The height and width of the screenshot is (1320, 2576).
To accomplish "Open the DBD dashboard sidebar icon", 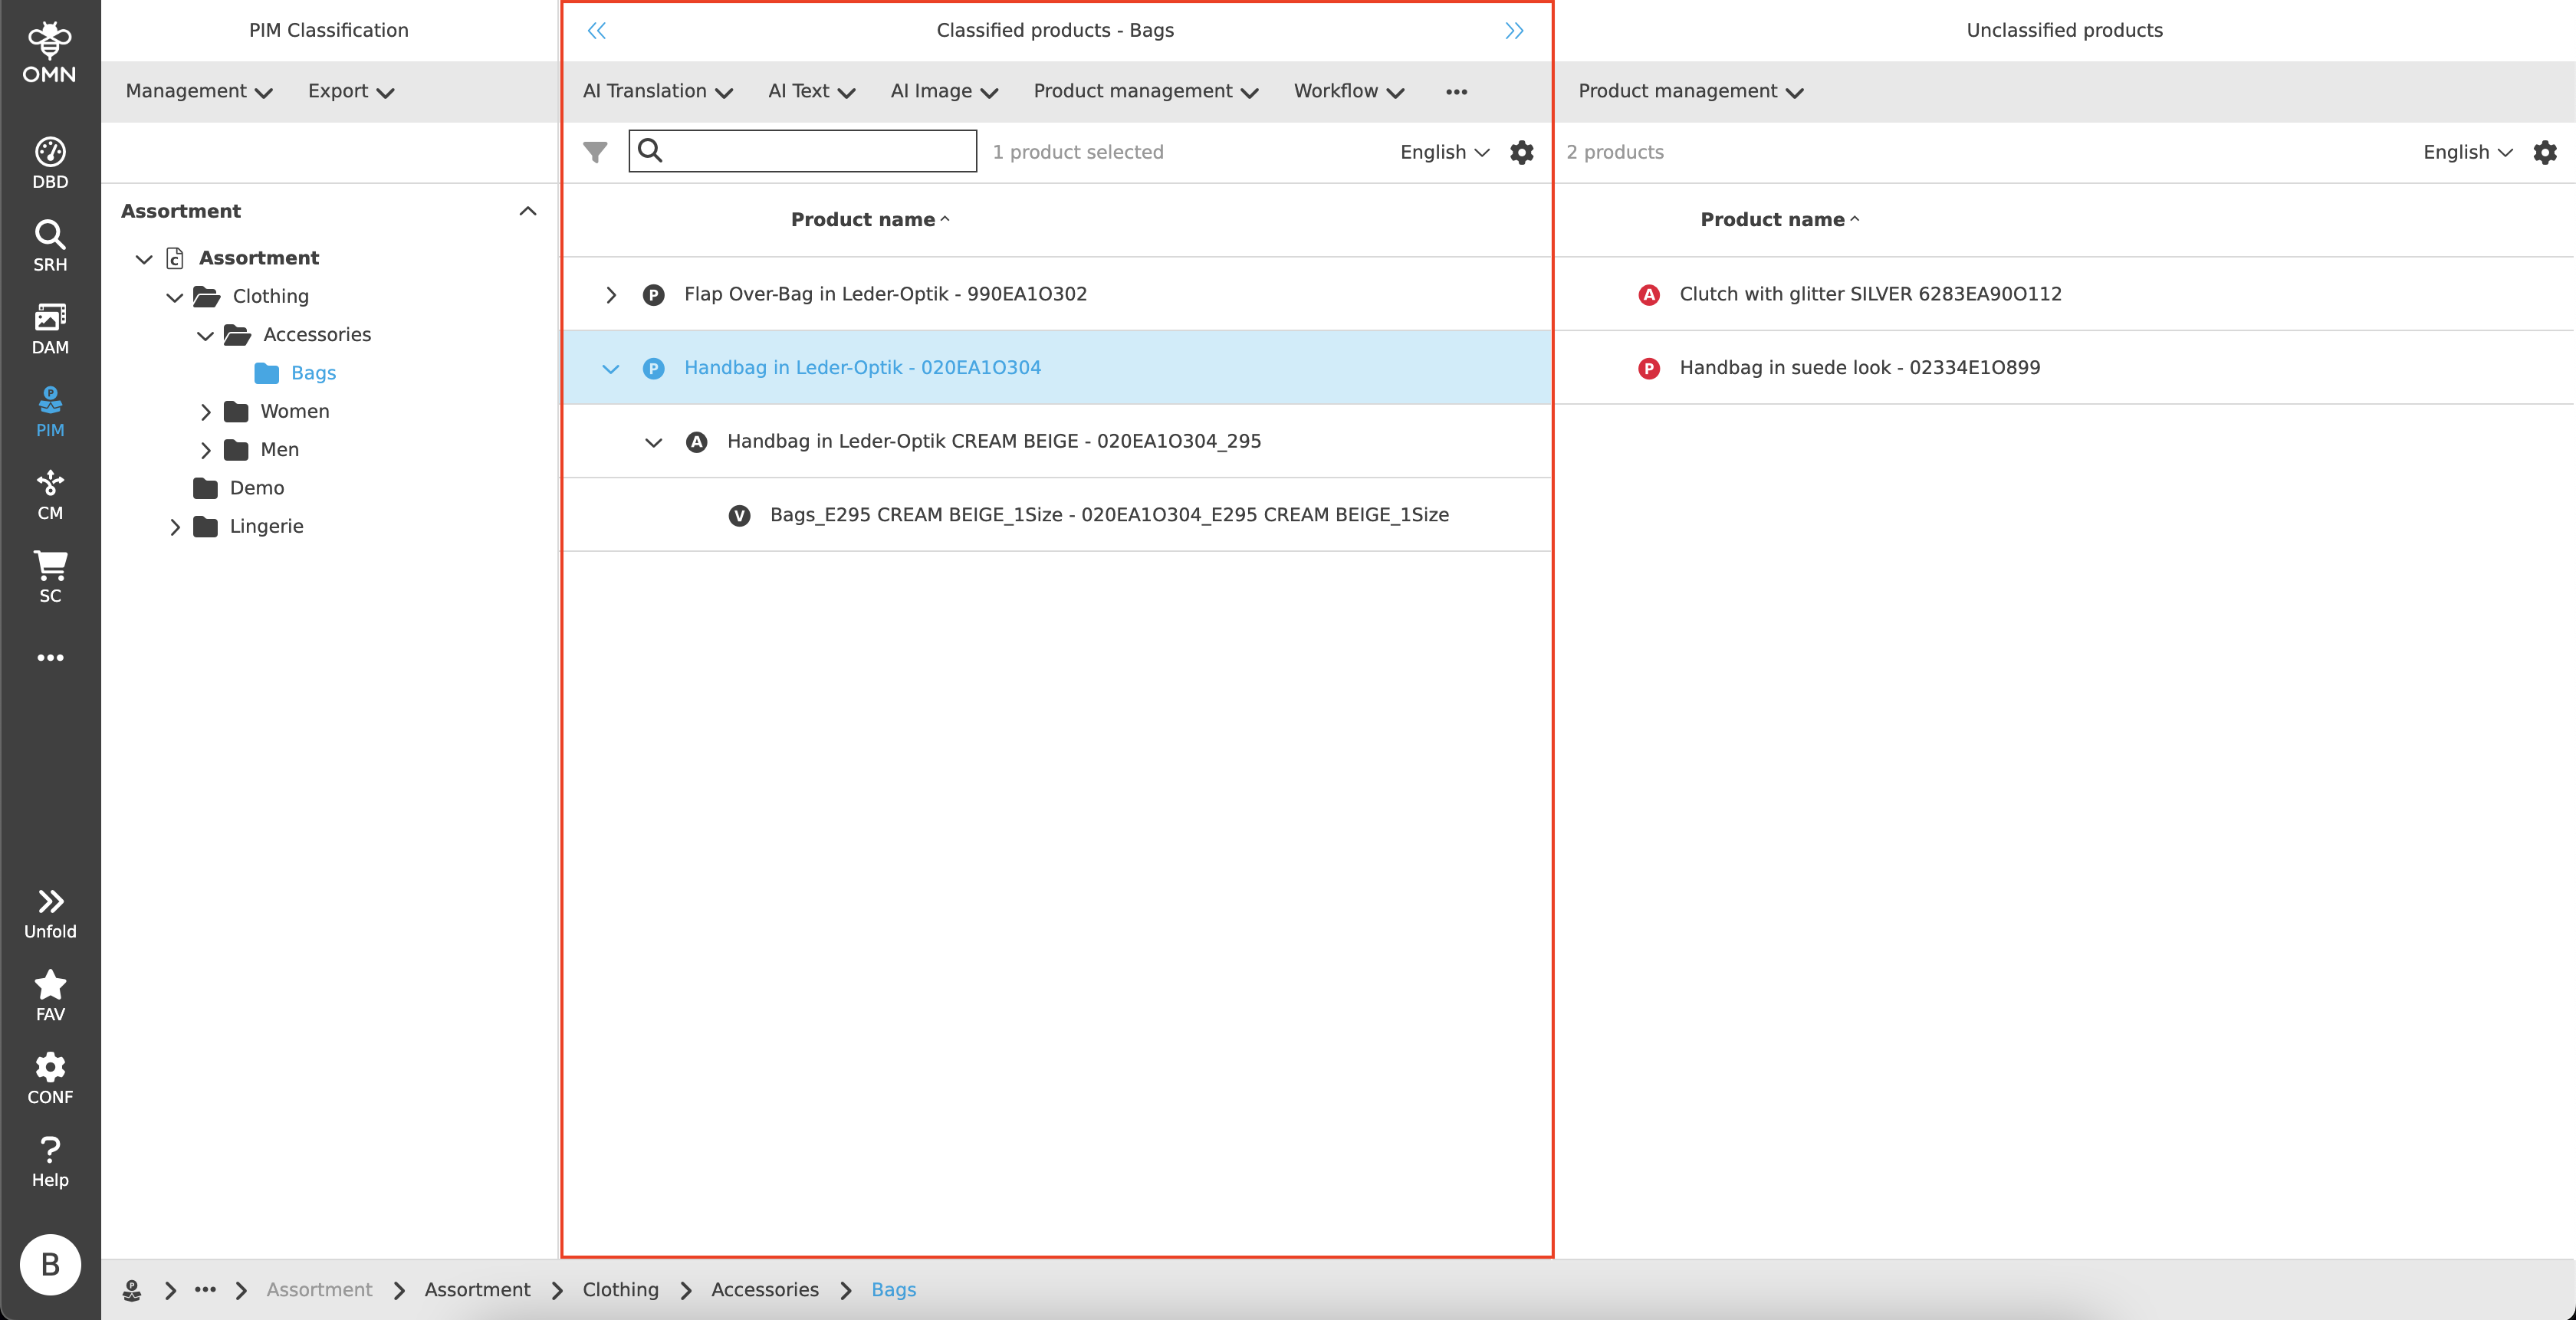I will pyautogui.click(x=50, y=162).
